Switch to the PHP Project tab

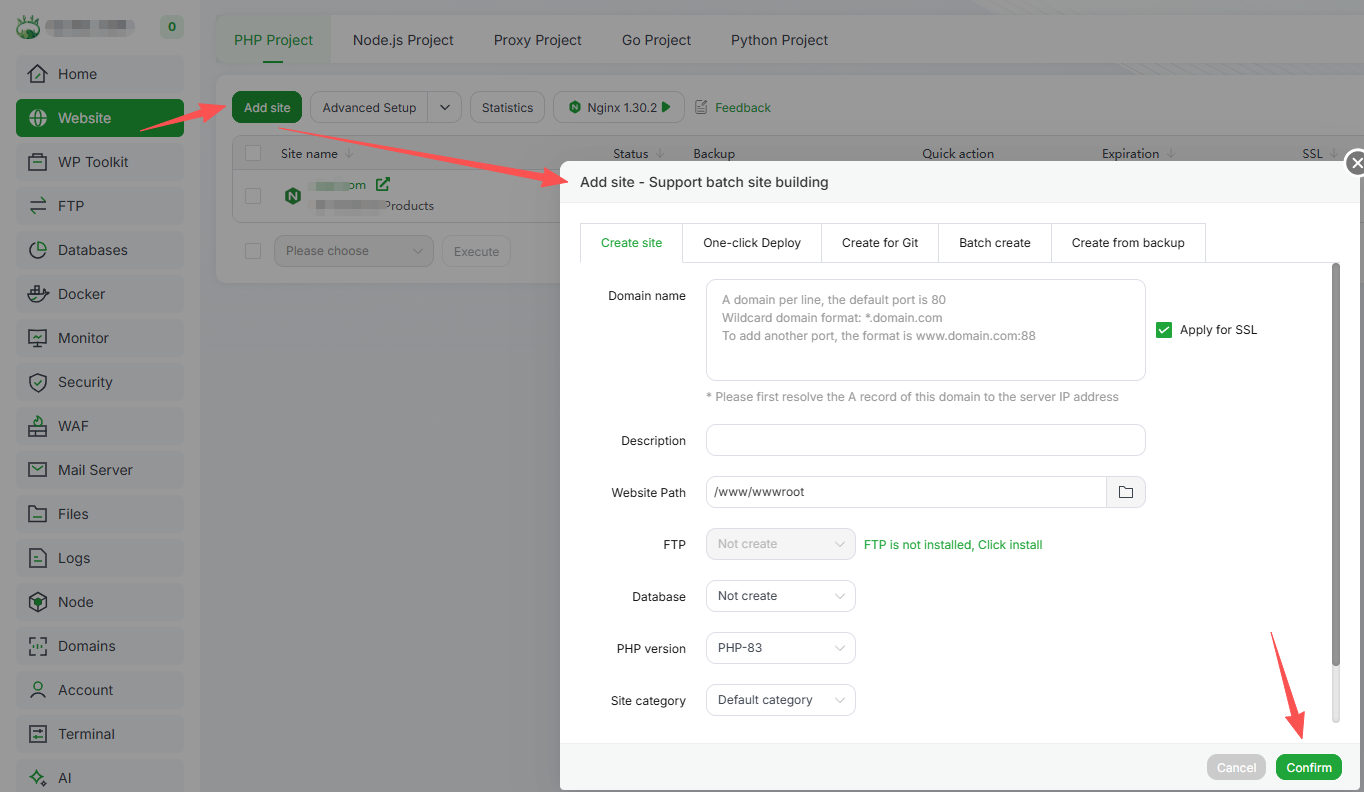click(x=273, y=40)
